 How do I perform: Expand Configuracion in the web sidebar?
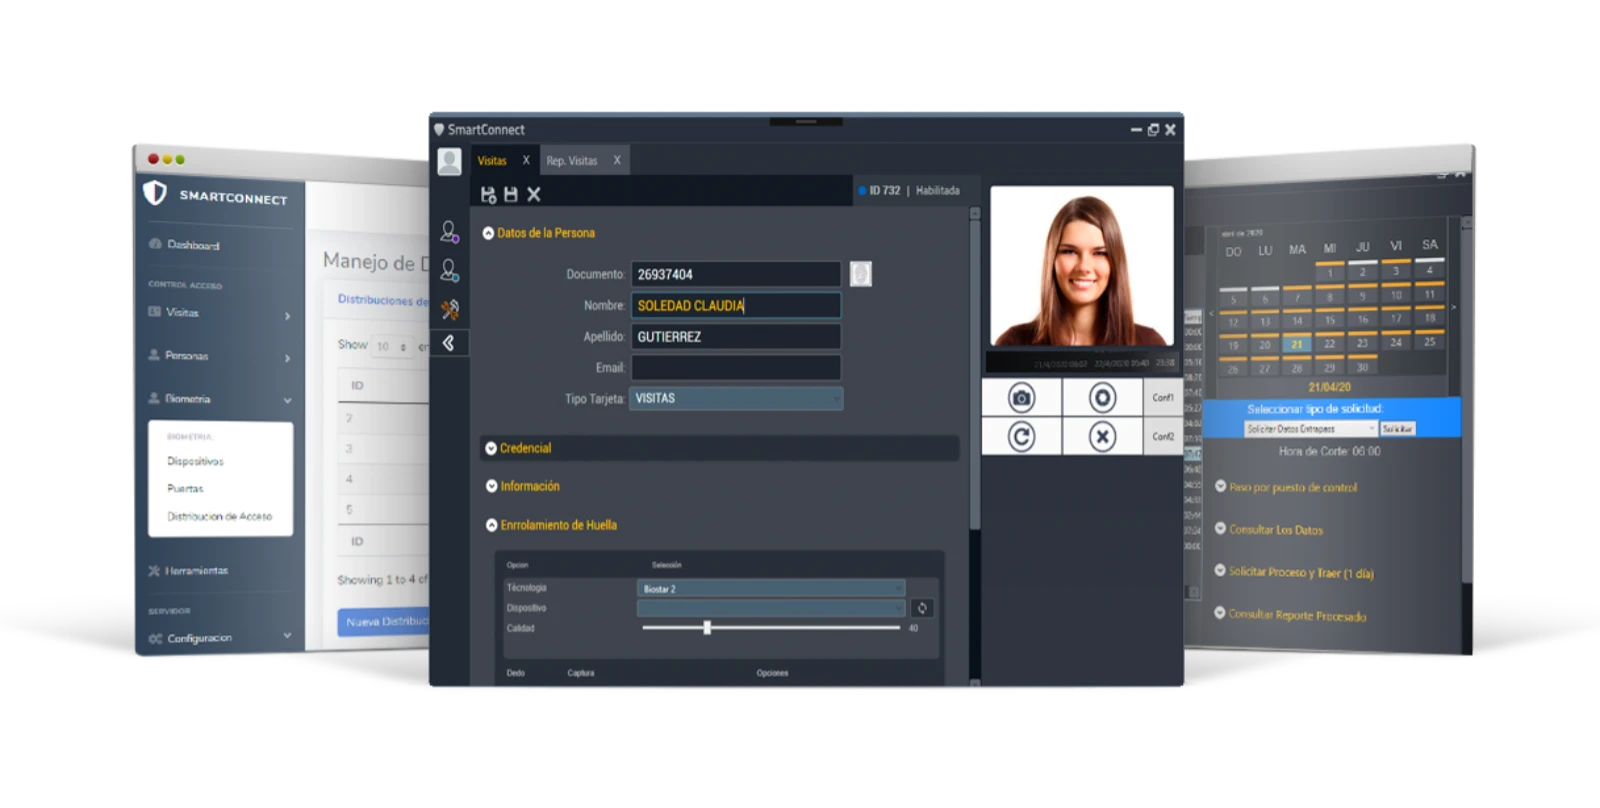[219, 638]
